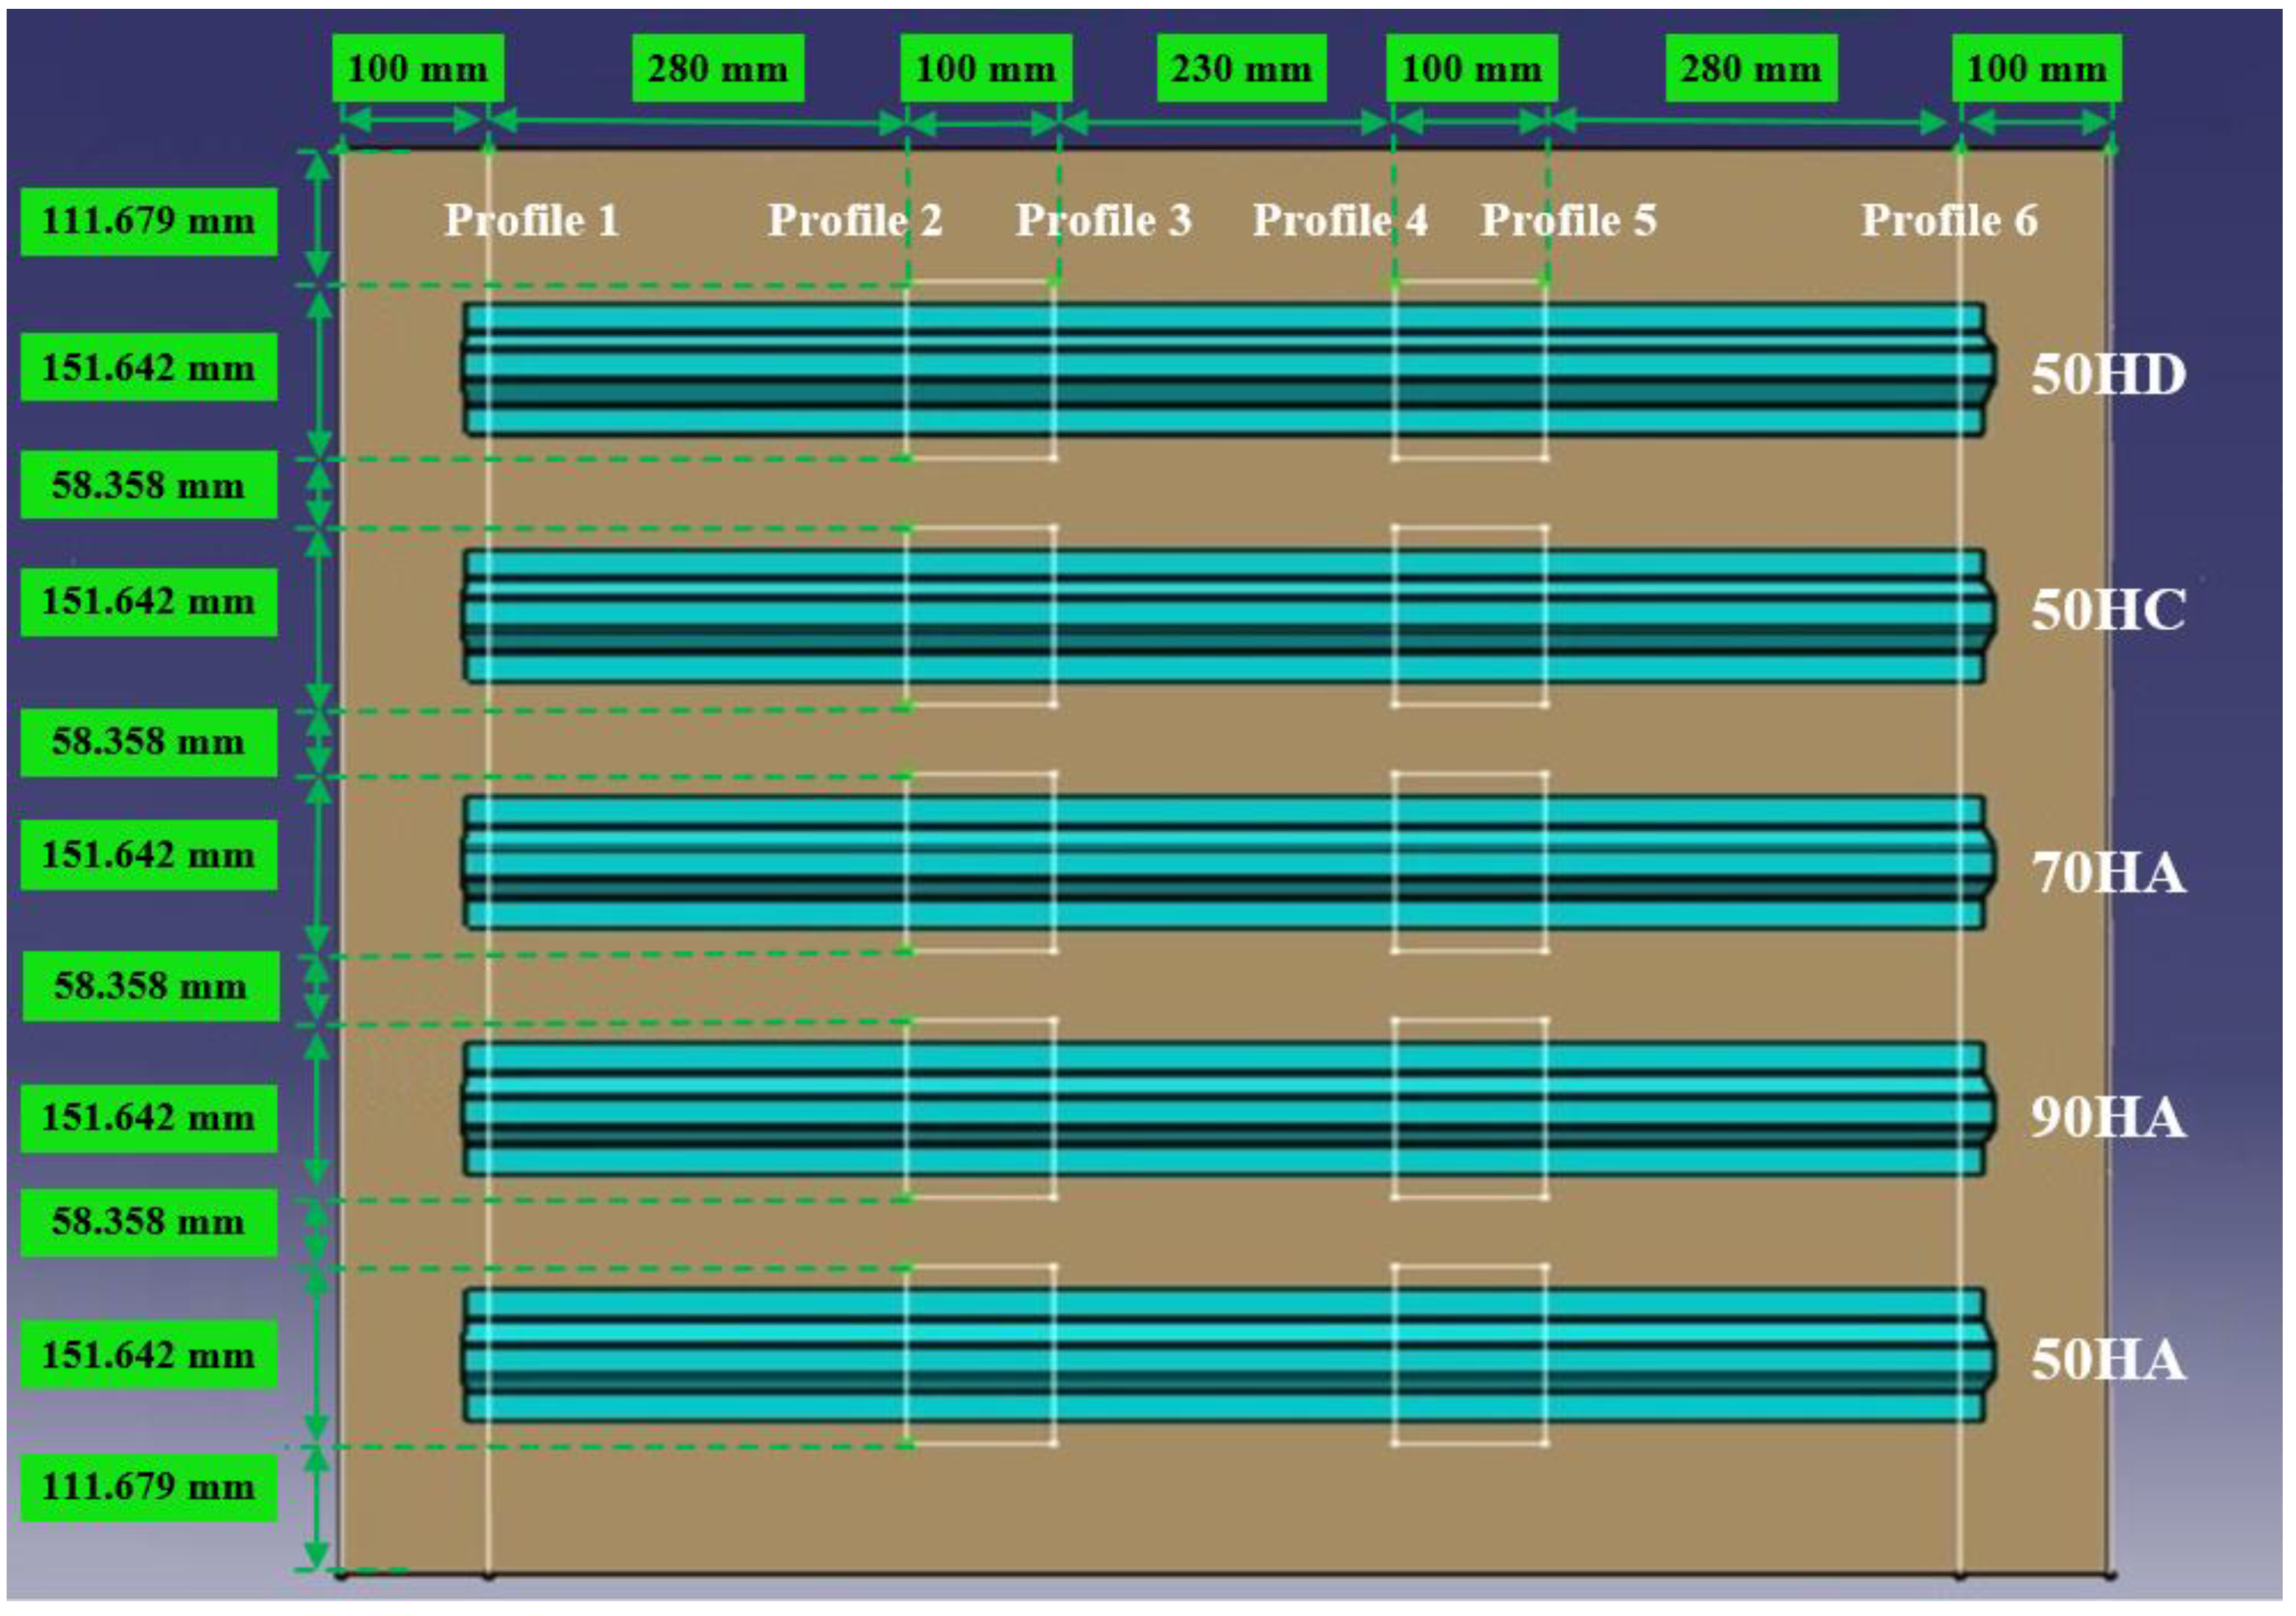This screenshot has width=2296, height=1616.
Task: Select the 50HD rail label
Action: (x=2108, y=376)
